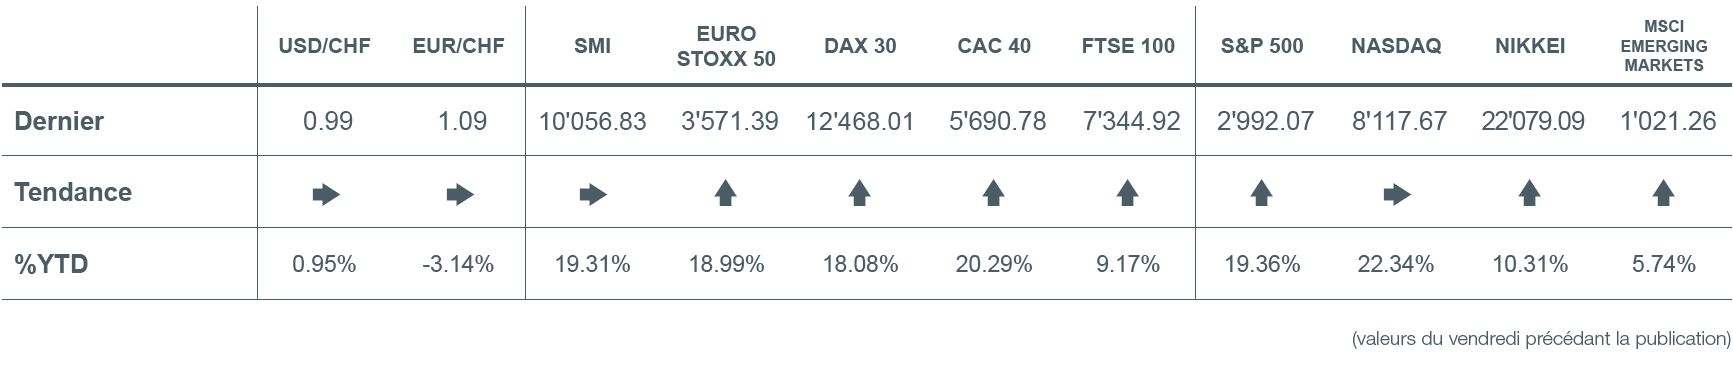Click the CAC 40 YTD value 20.29%

pyautogui.click(x=994, y=264)
